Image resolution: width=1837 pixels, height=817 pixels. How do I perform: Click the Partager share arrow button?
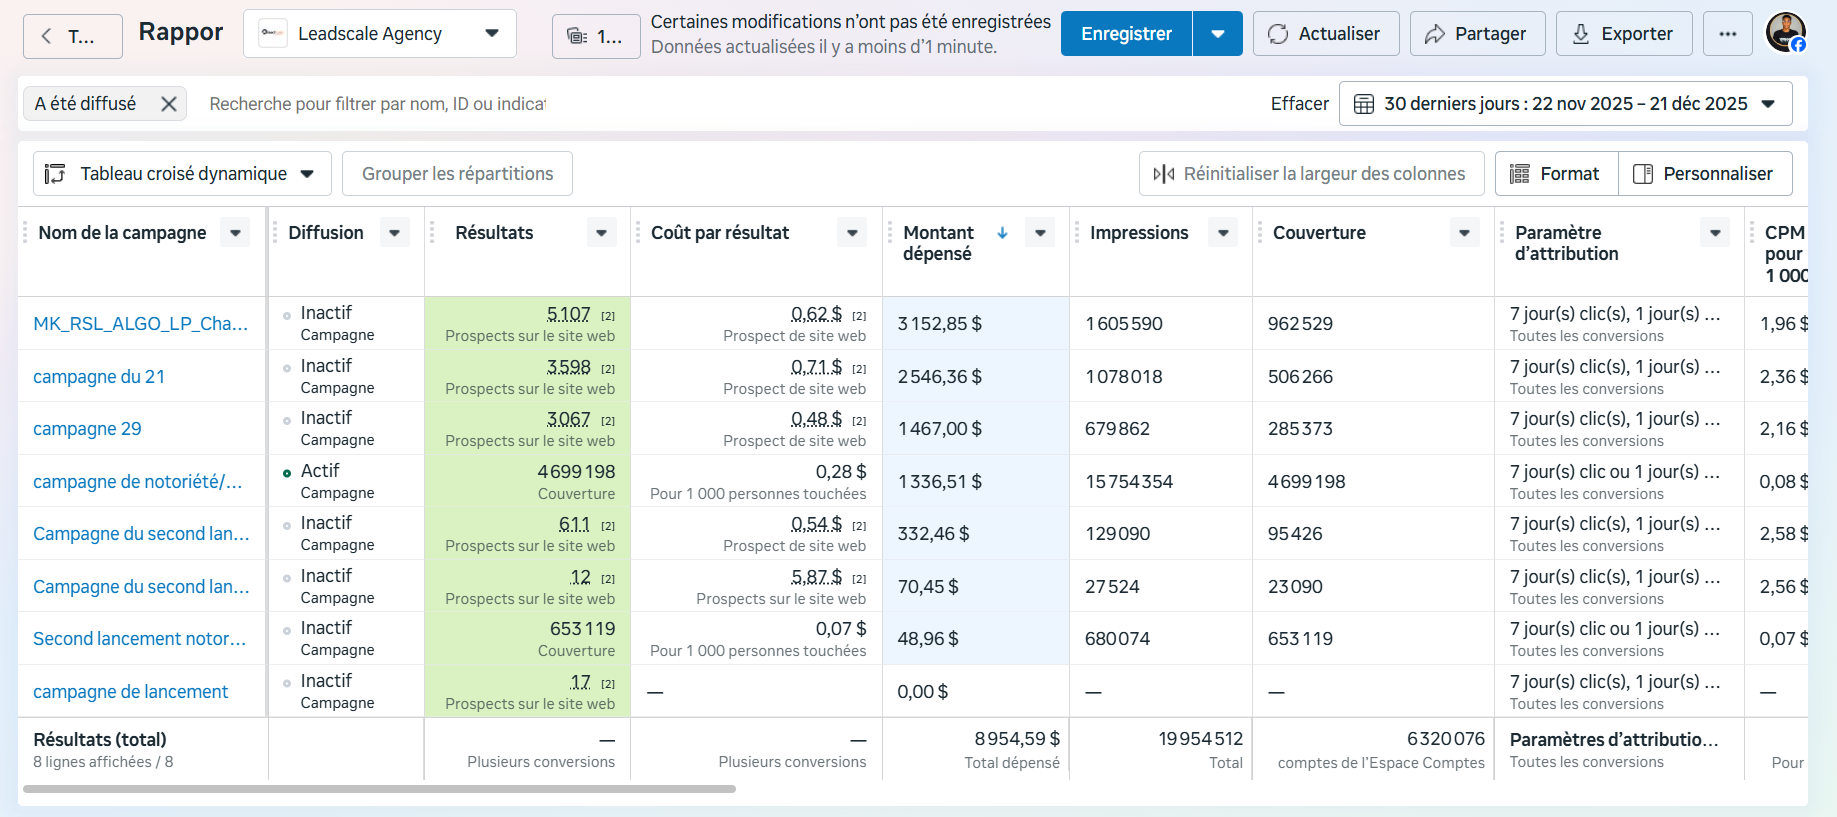[x=1477, y=34]
